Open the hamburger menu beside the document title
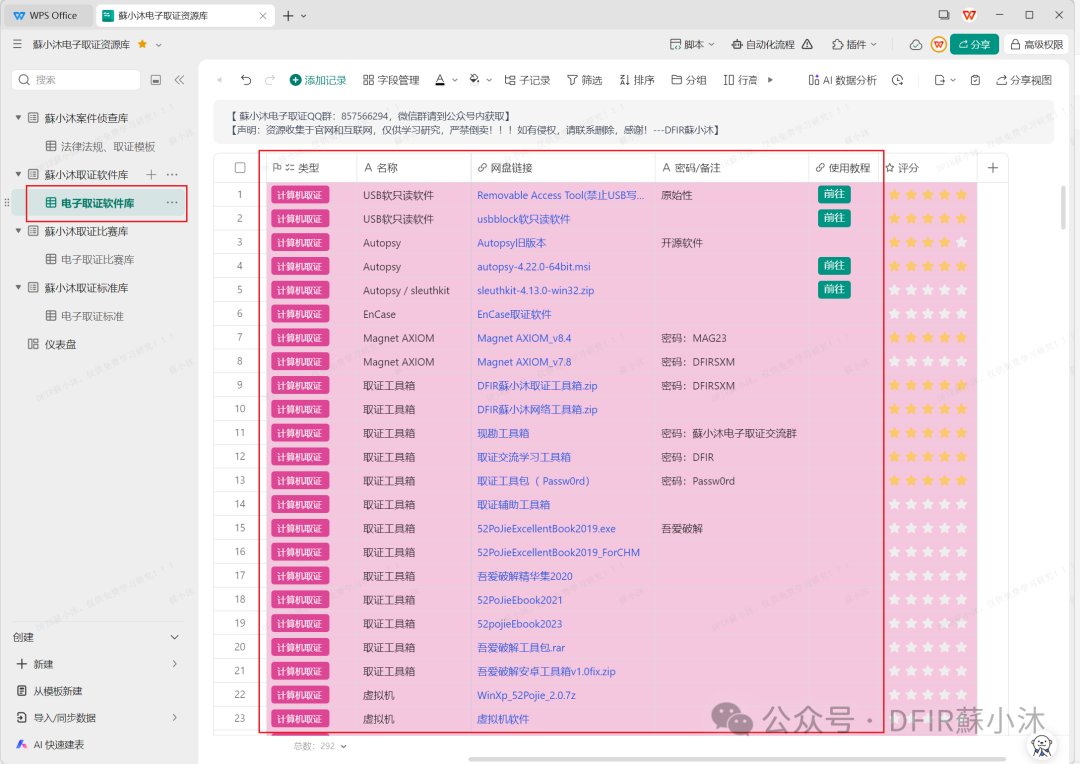The height and width of the screenshot is (764, 1080). tap(17, 44)
